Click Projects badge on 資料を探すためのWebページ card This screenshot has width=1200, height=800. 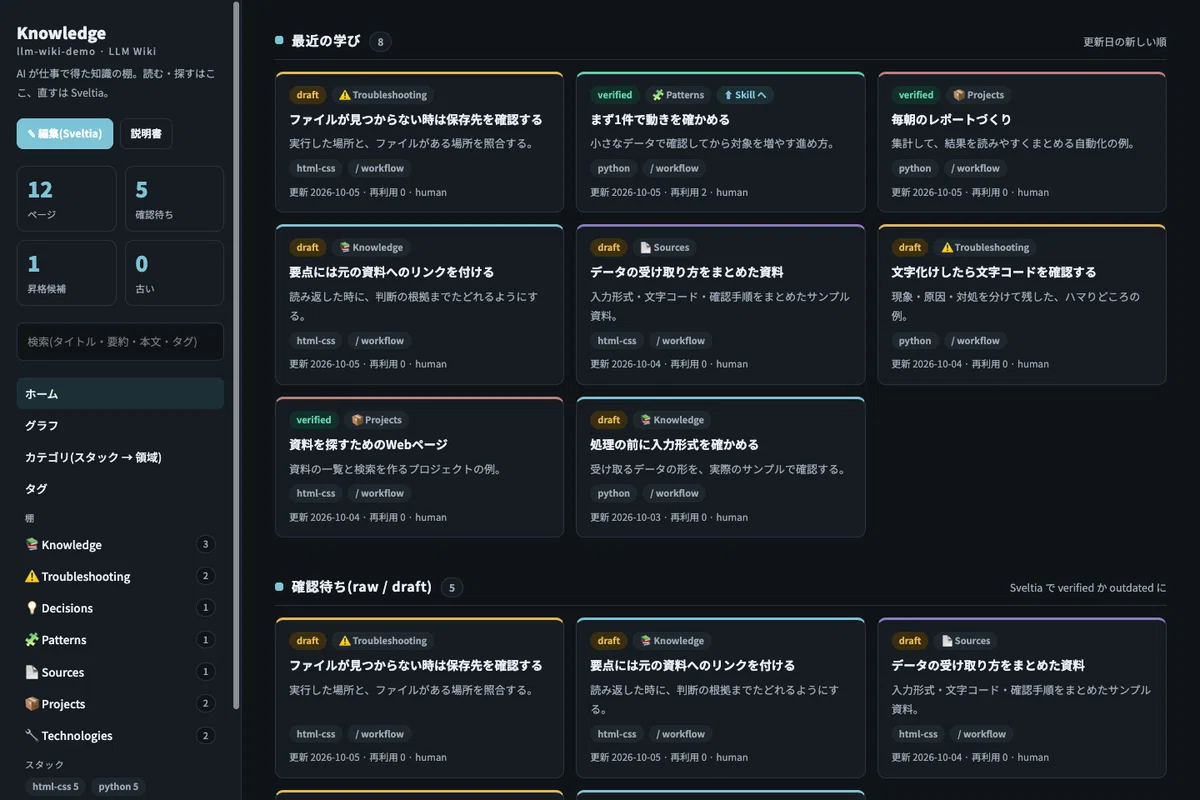point(376,420)
